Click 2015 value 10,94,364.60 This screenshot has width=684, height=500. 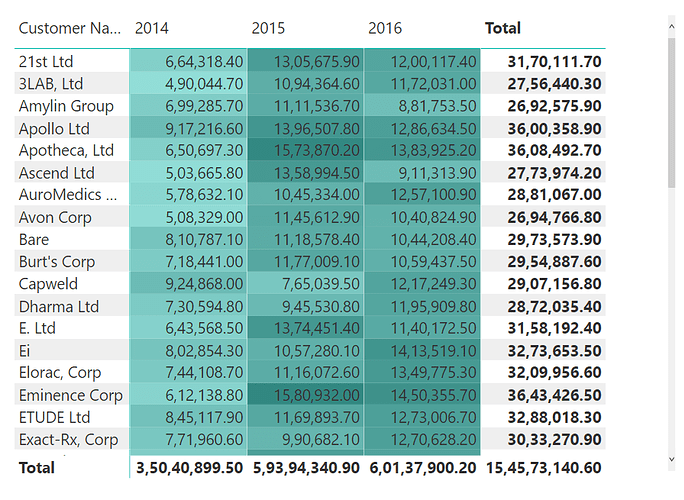coord(316,84)
